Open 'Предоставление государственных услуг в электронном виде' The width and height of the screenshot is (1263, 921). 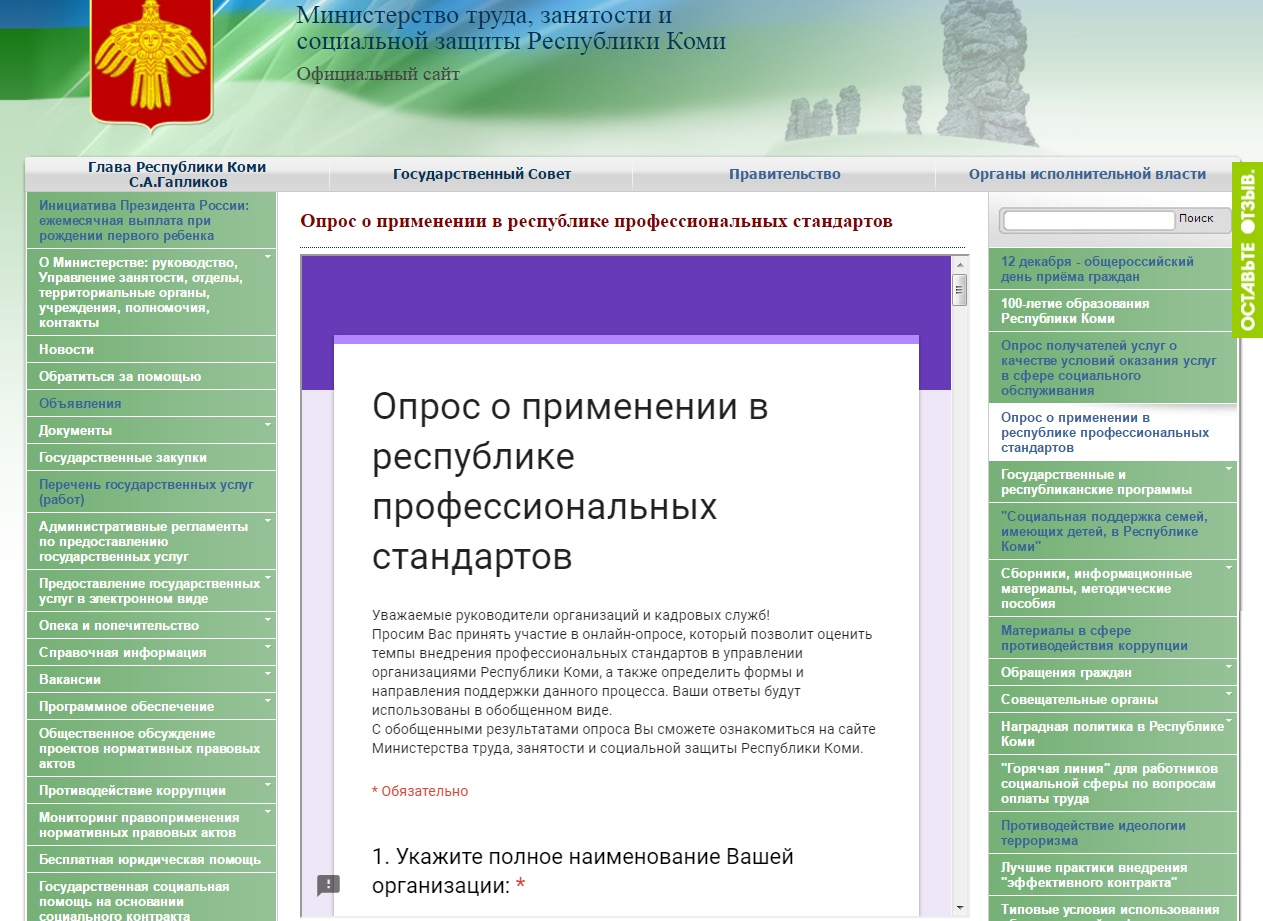coord(151,591)
